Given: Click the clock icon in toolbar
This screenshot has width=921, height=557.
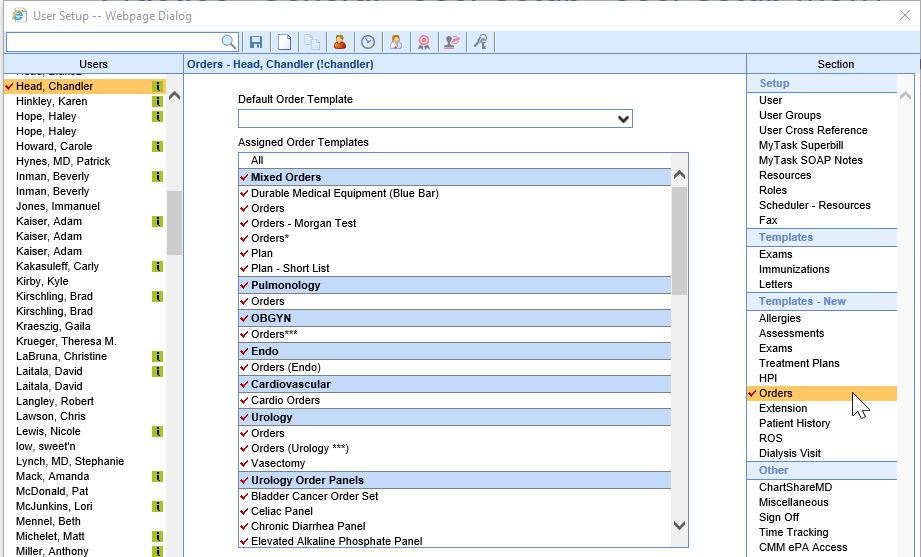Looking at the screenshot, I should (368, 42).
